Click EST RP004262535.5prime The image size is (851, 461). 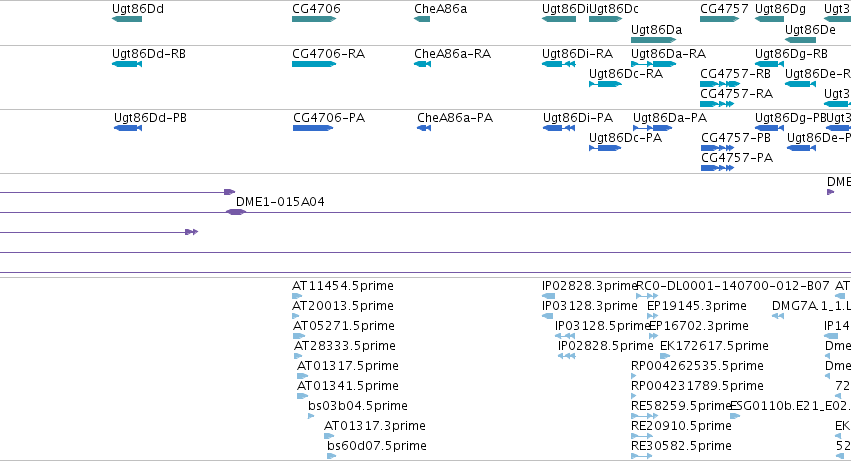(633, 376)
